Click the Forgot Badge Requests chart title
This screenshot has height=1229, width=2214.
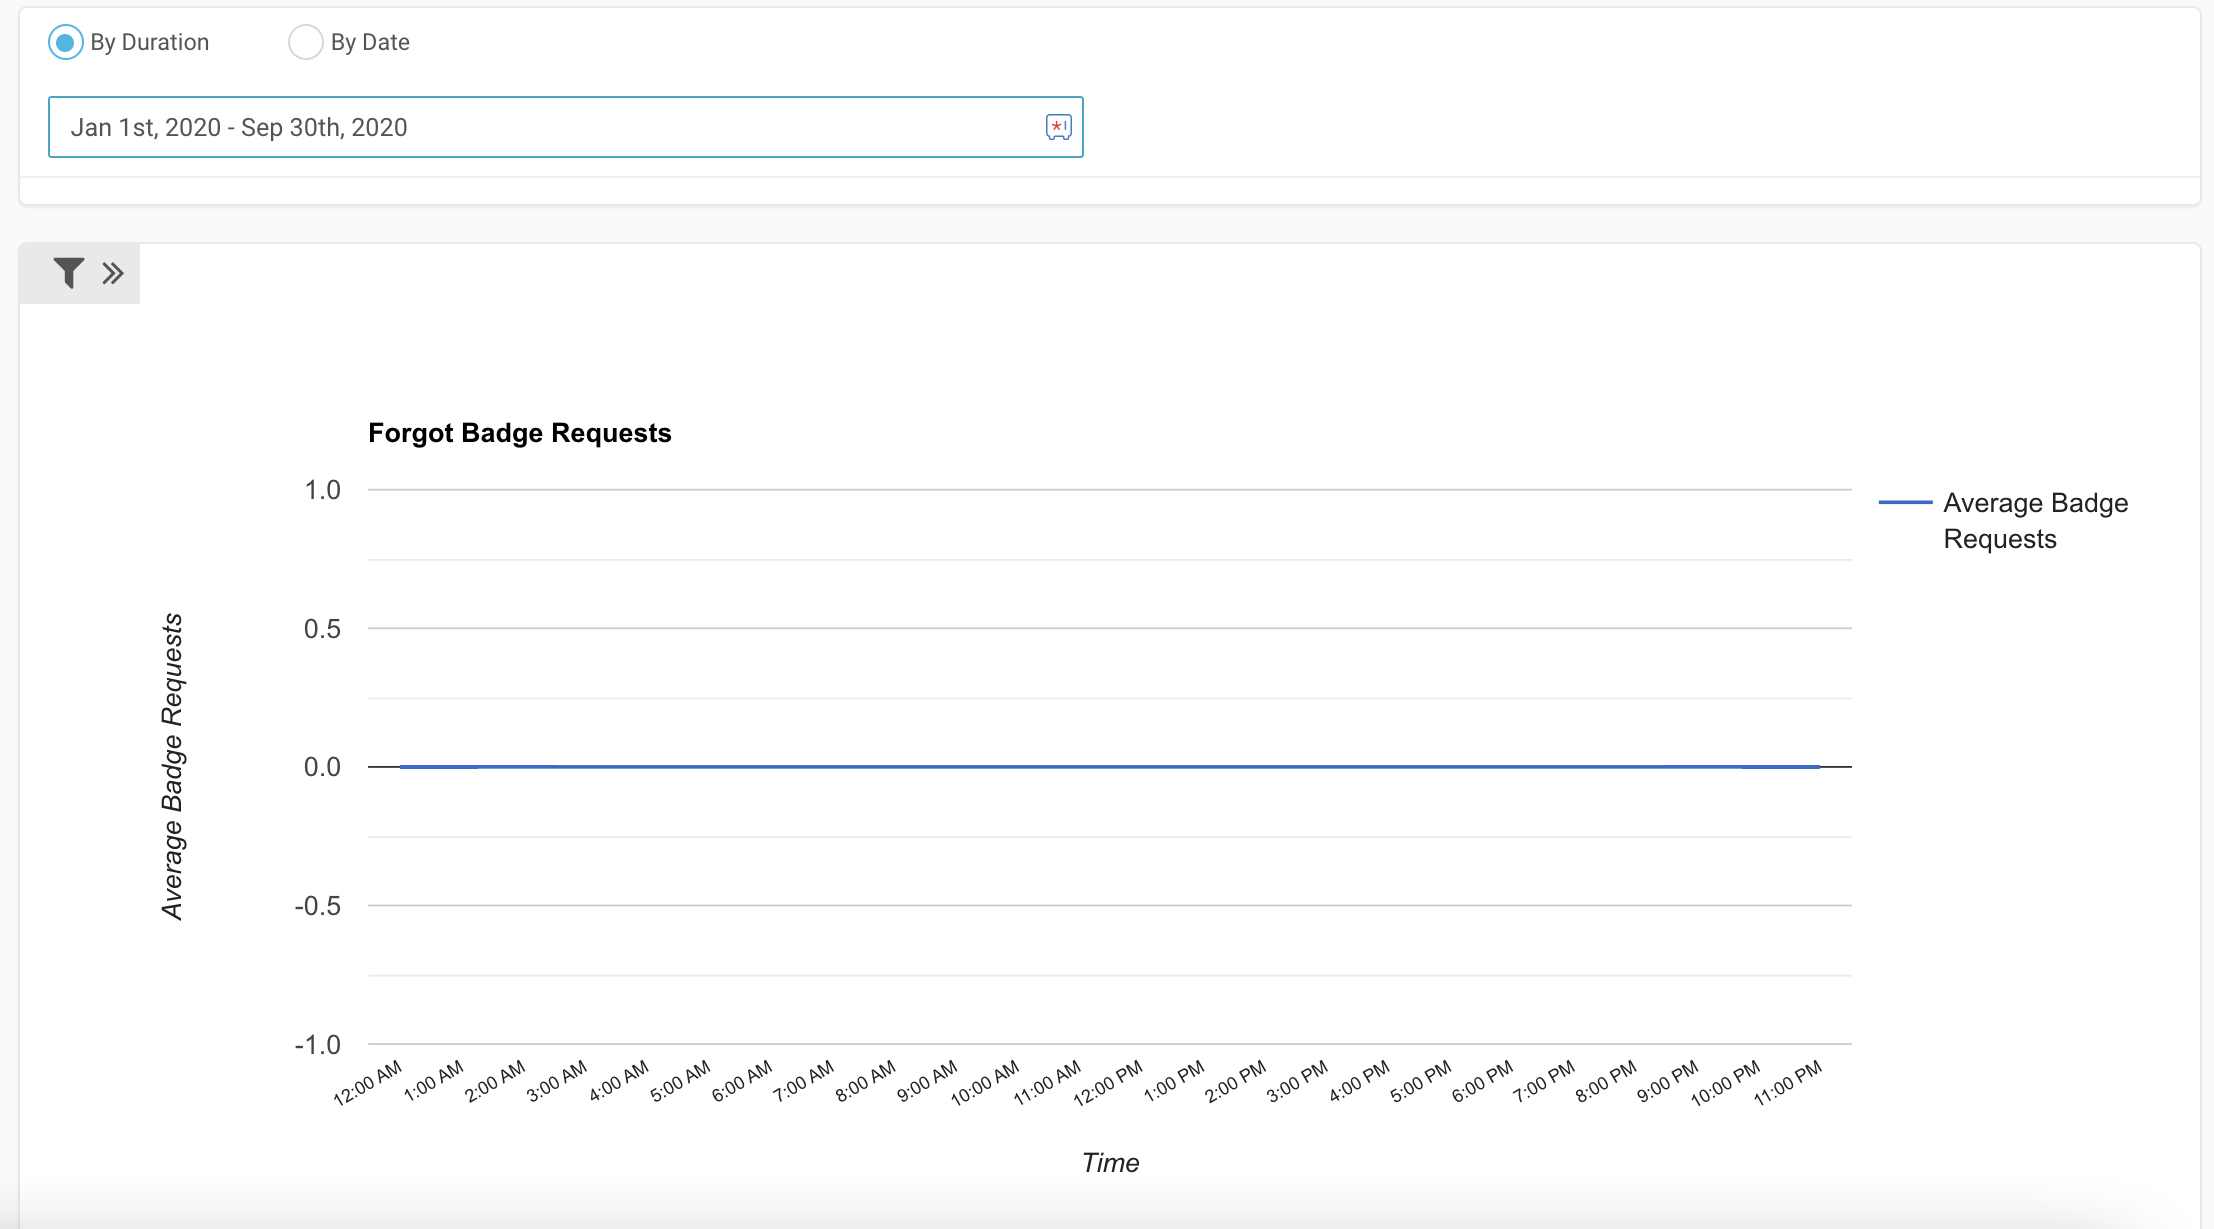[519, 433]
